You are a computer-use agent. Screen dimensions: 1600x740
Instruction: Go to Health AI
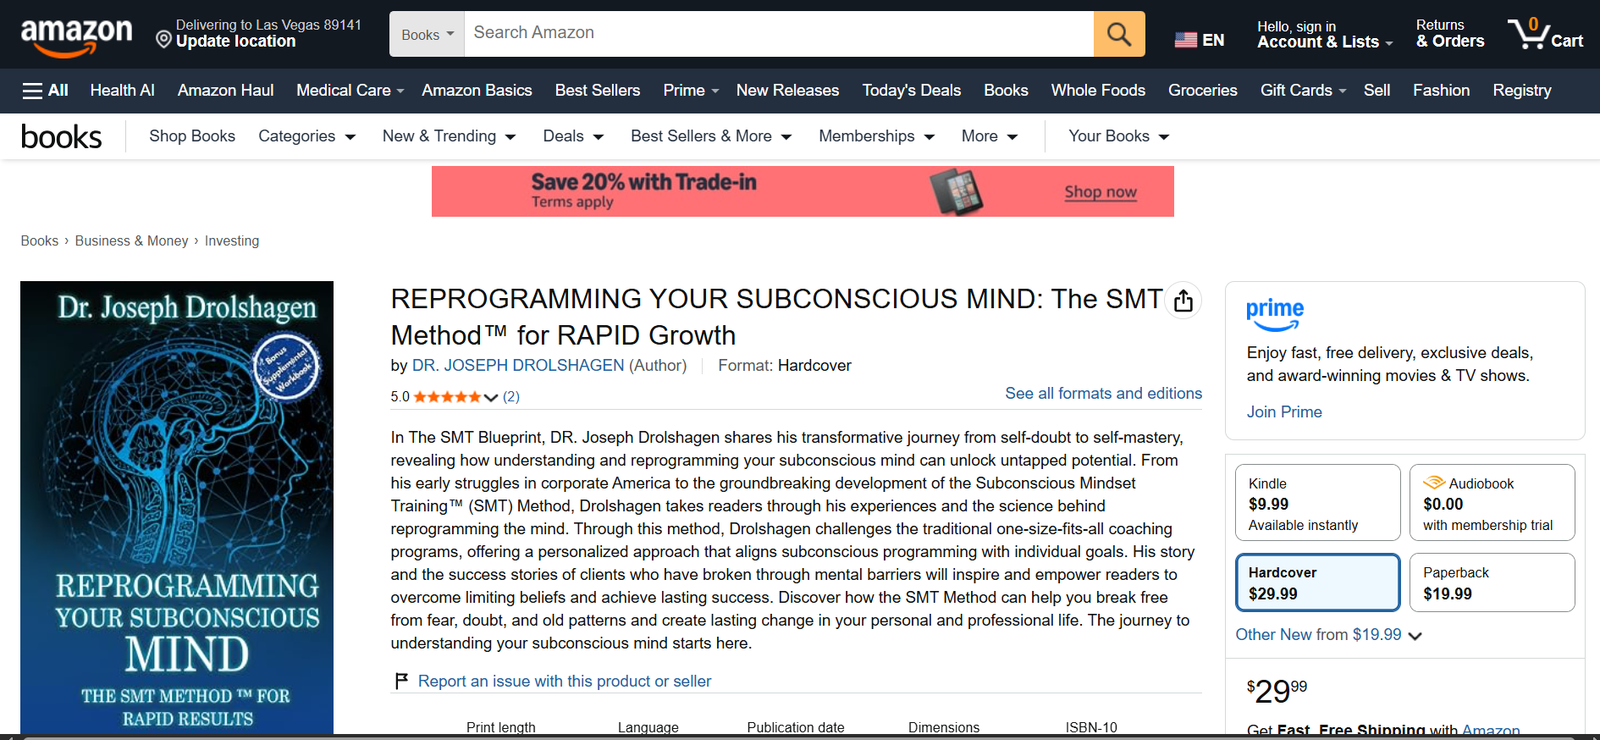click(122, 90)
